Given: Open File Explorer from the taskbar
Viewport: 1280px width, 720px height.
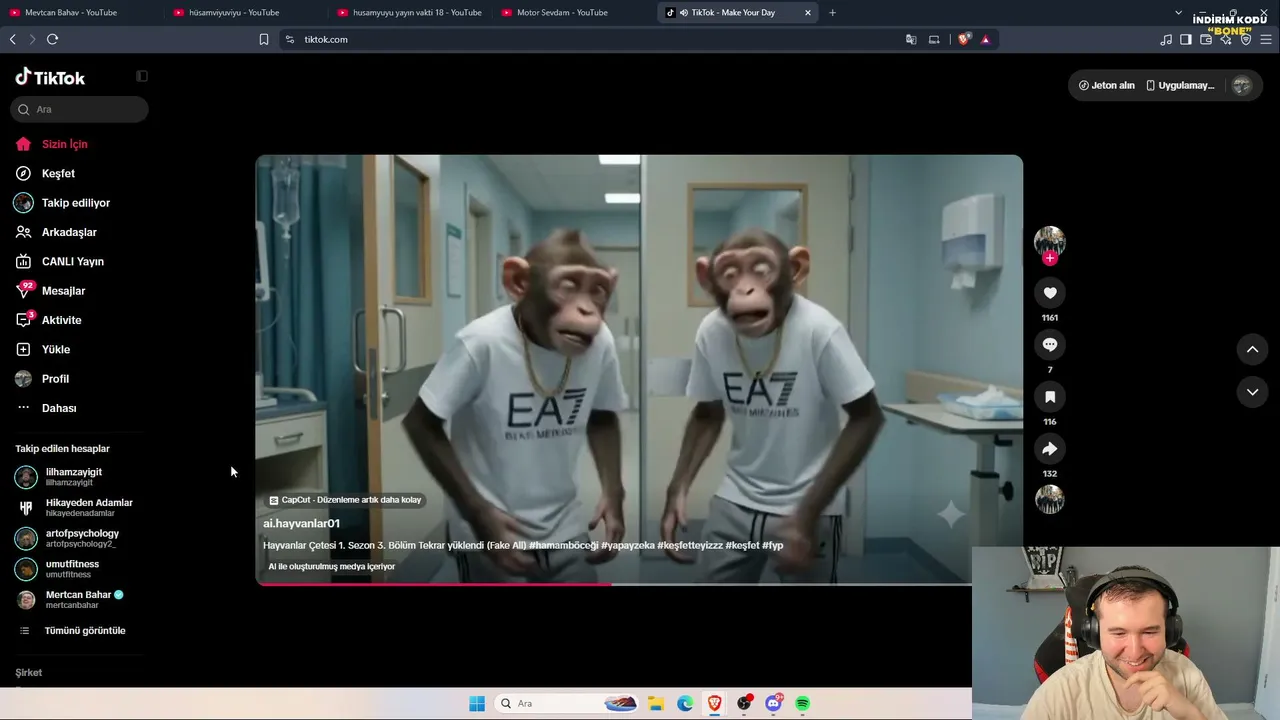Looking at the screenshot, I should click(655, 703).
